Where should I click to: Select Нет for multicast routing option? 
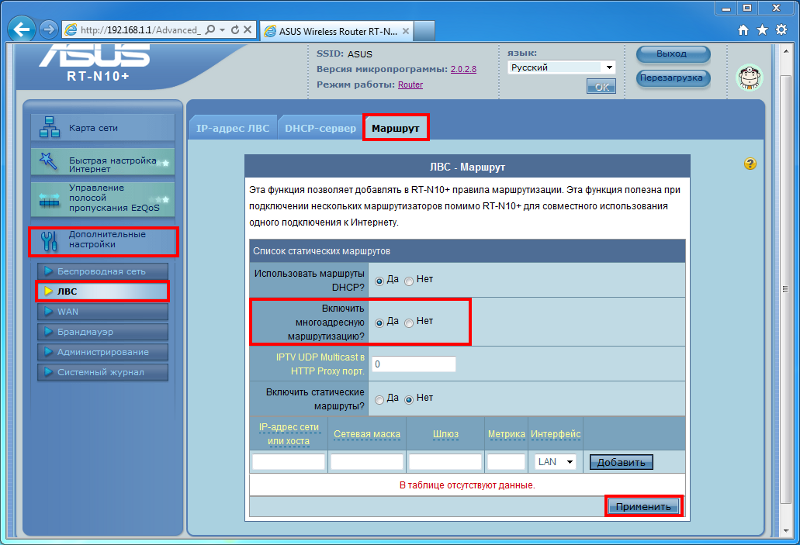click(x=409, y=322)
